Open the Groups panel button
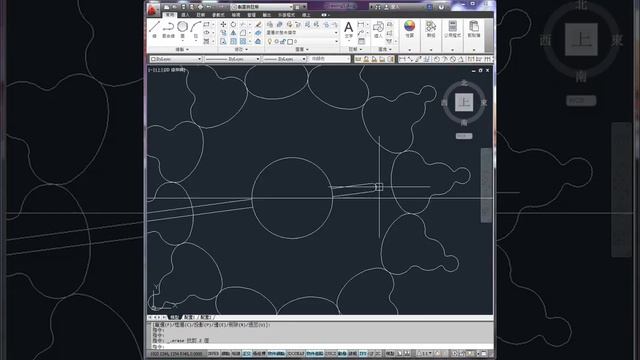This screenshot has height=360, width=640. (431, 29)
